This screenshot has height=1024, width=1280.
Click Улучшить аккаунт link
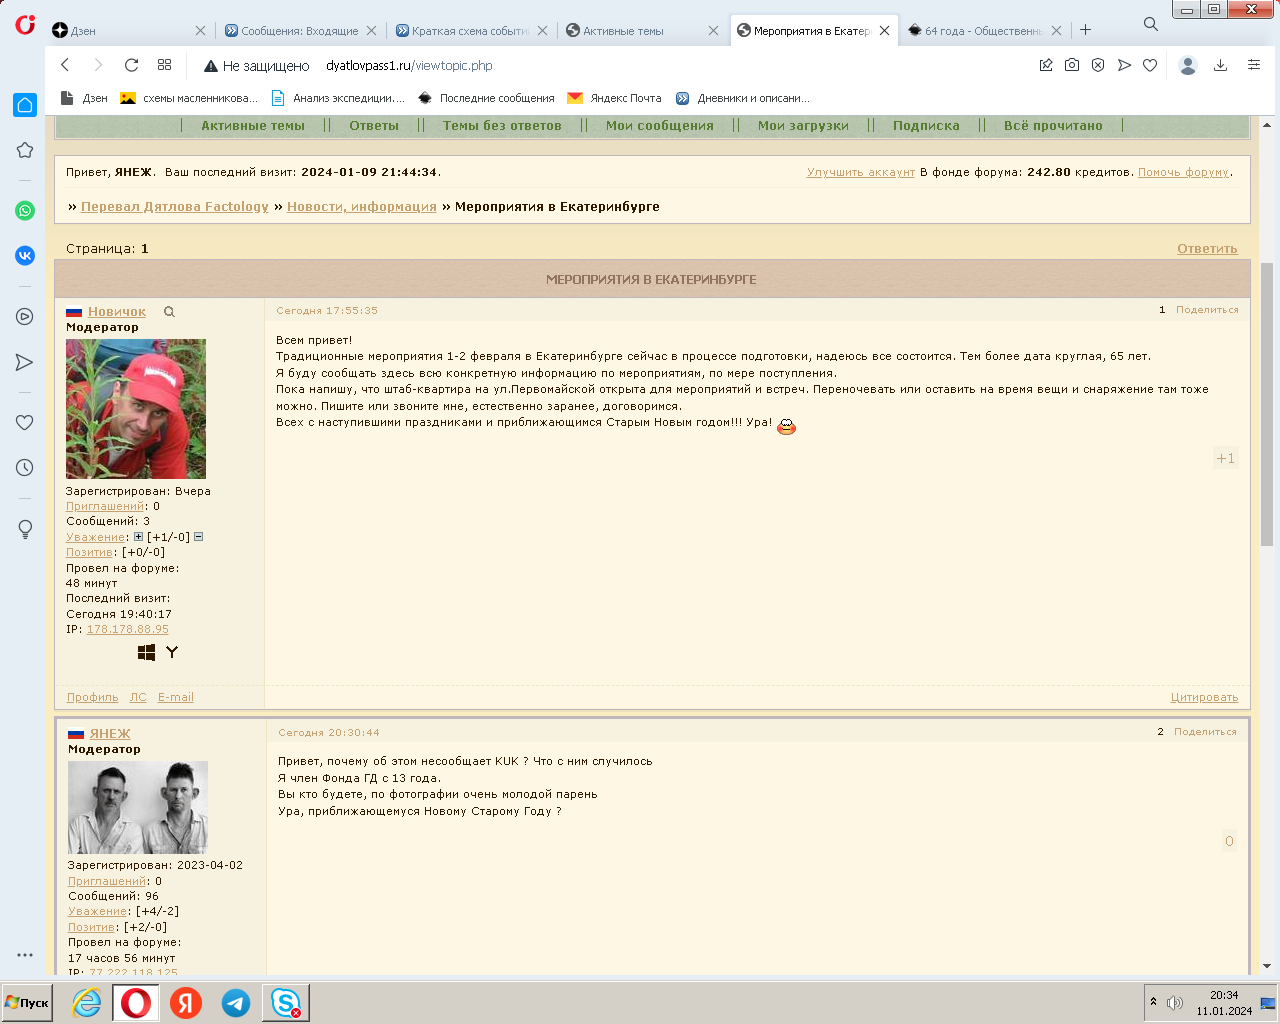[861, 172]
